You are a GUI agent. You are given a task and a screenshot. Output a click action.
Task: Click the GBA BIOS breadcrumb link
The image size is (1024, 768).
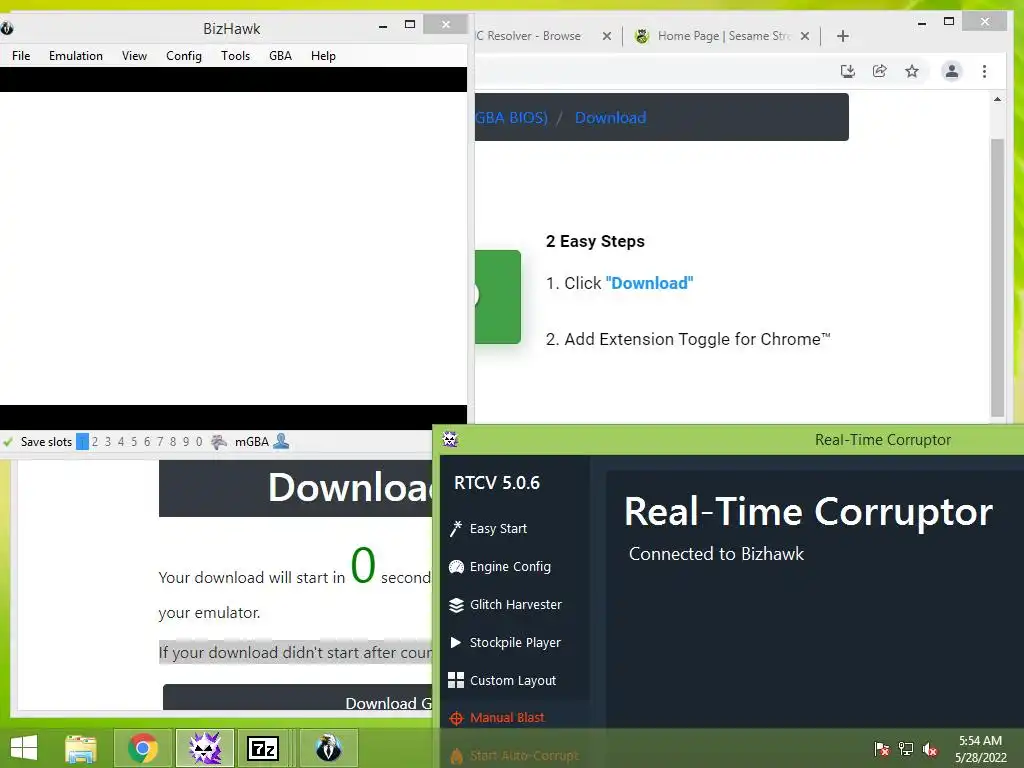coord(511,118)
